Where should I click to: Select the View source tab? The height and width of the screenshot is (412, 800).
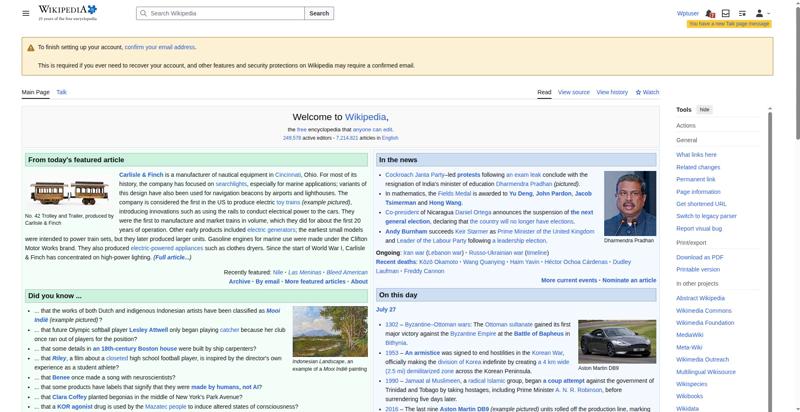[573, 92]
